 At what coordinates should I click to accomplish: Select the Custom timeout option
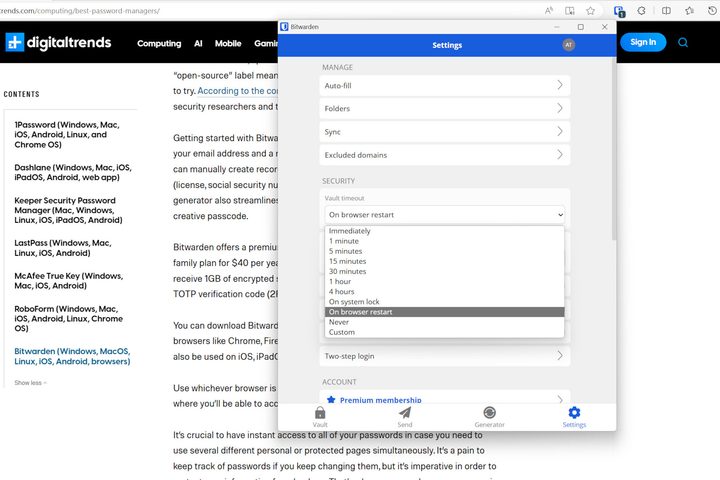pos(444,332)
